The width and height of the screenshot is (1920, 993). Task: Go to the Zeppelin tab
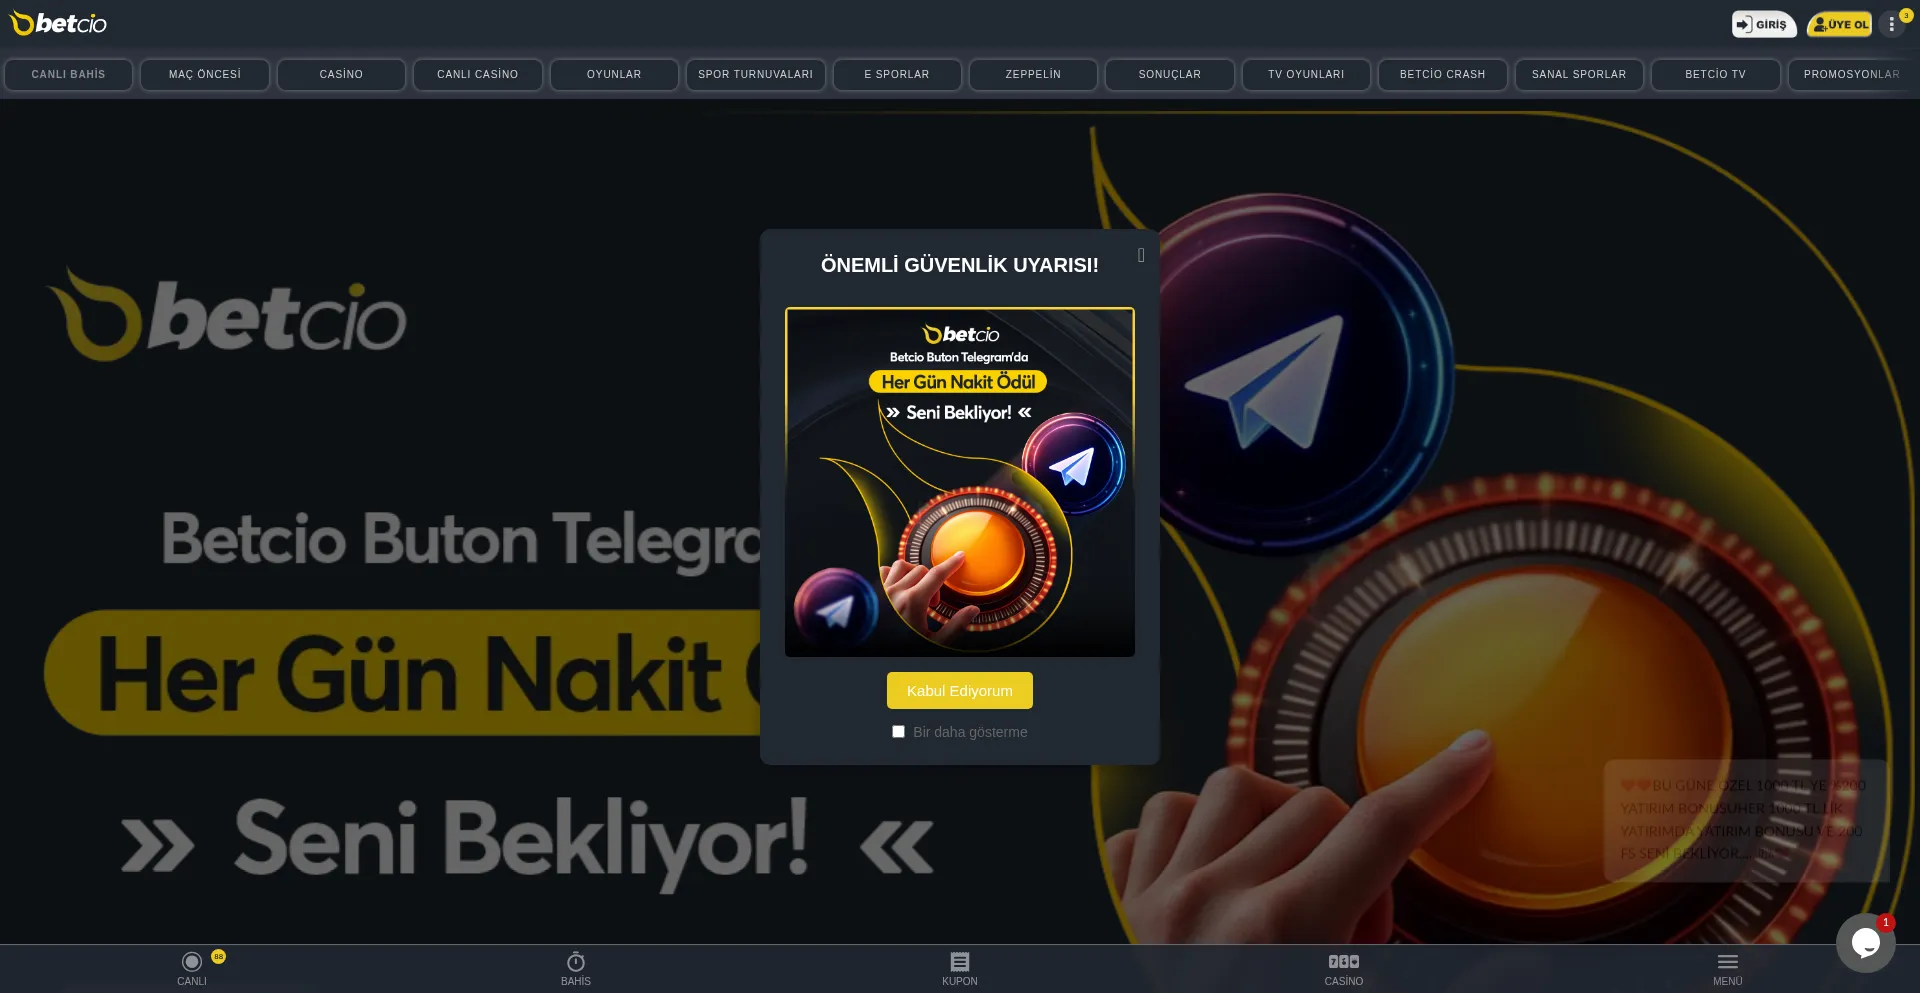pos(1033,74)
